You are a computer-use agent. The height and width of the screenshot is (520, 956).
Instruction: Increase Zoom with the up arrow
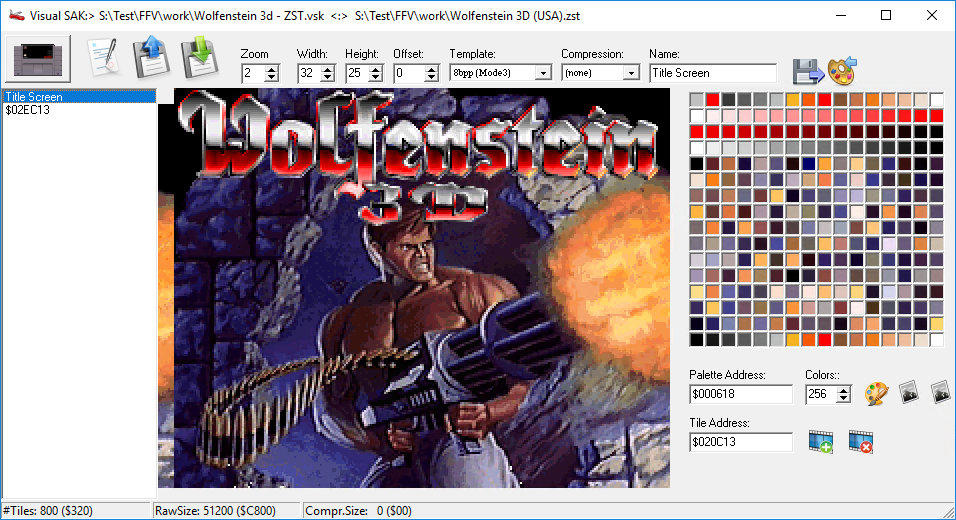coord(272,69)
